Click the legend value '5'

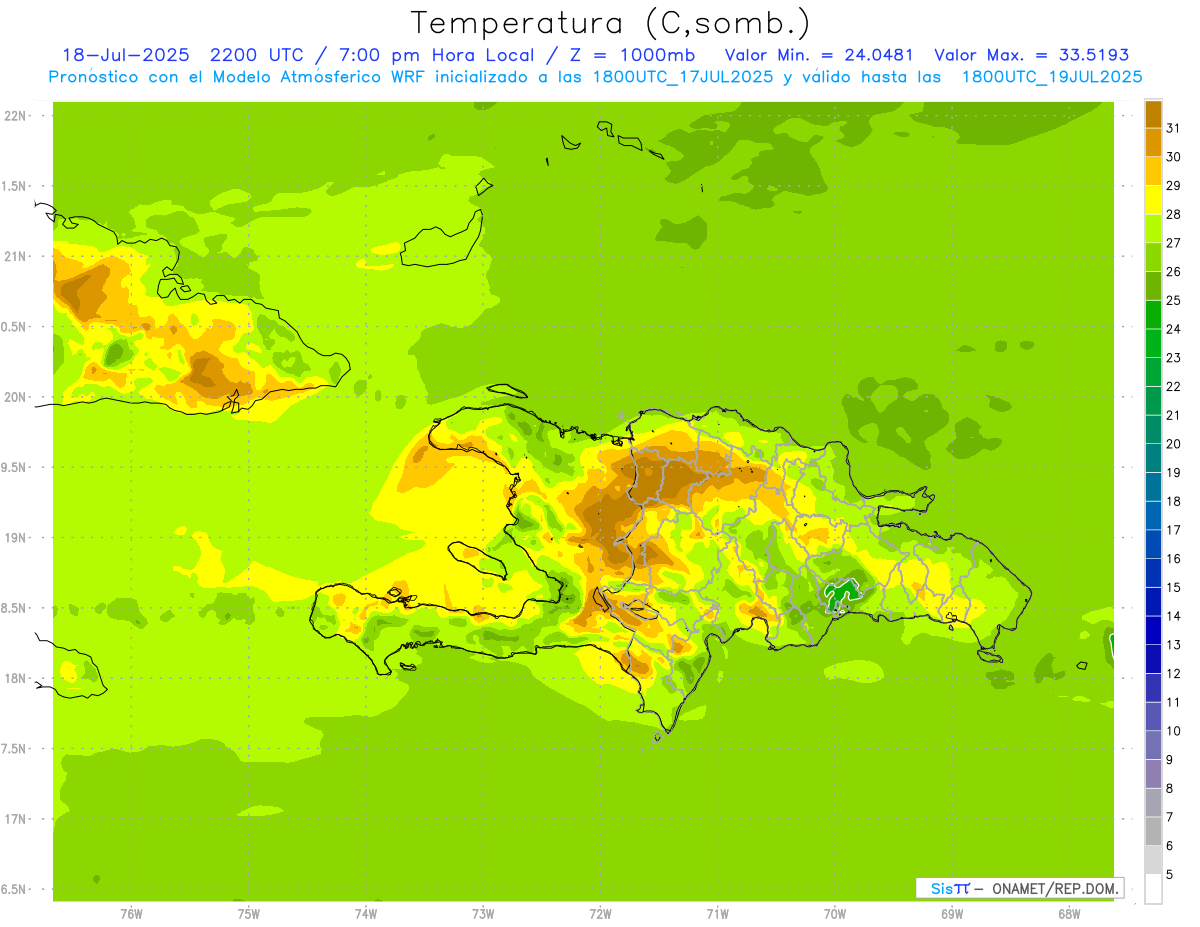(1170, 874)
